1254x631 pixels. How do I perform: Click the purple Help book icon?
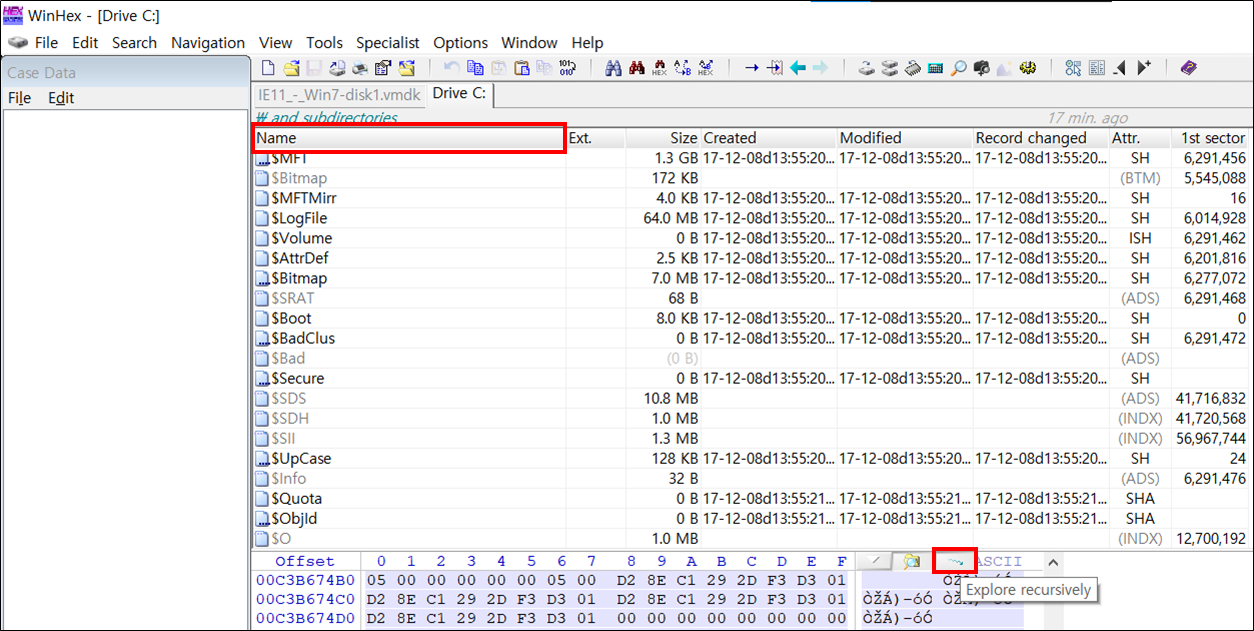tap(1188, 68)
